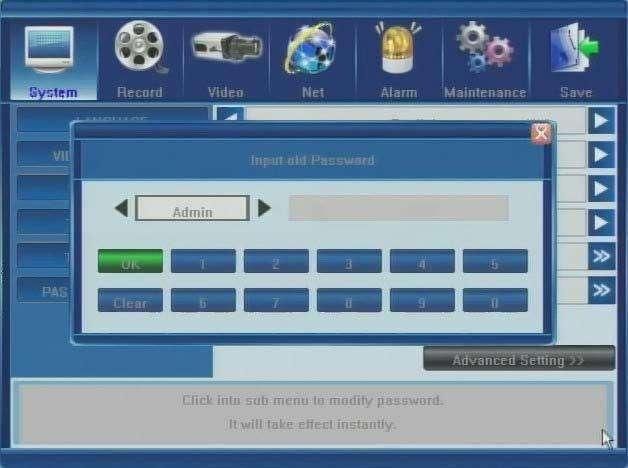Click the left arrow in settings row
628x468 pixels.
[x=230, y=114]
